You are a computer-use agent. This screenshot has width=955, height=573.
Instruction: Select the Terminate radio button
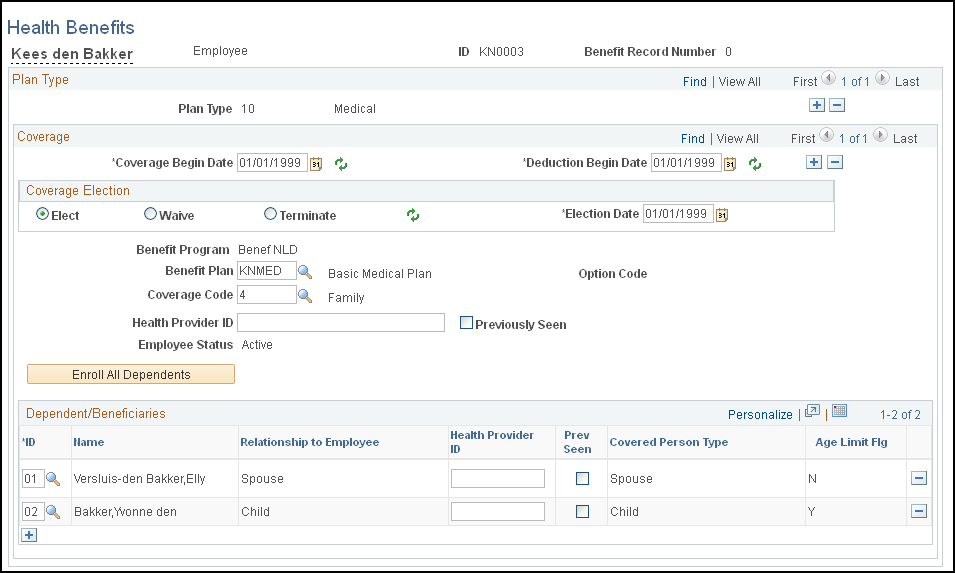point(270,214)
